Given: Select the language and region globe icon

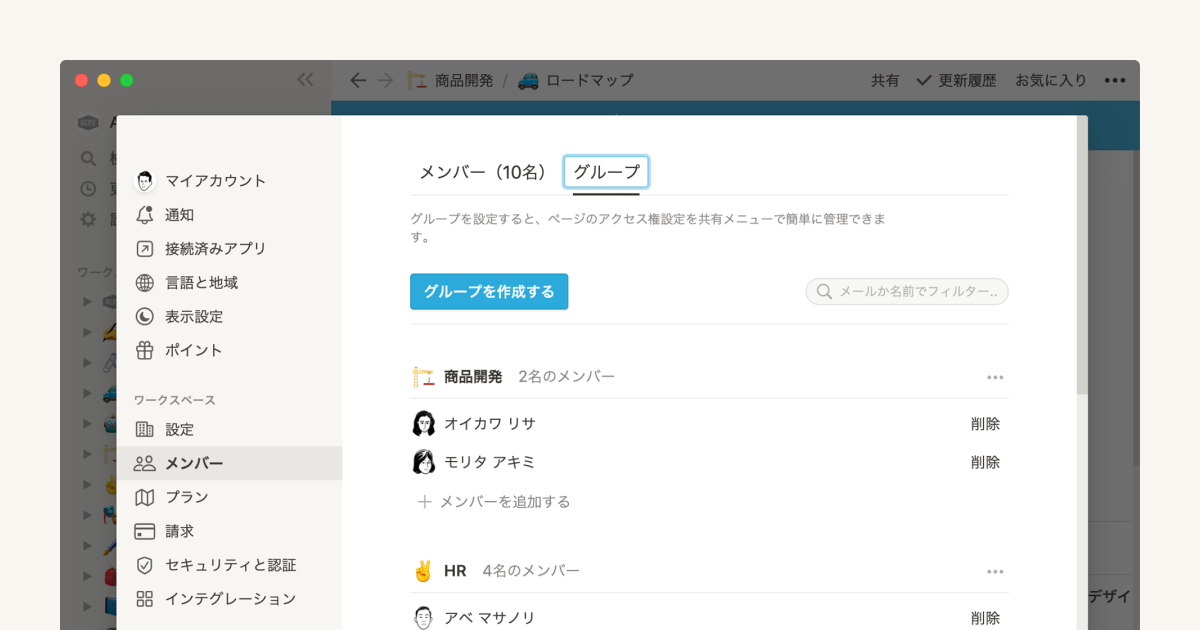Looking at the screenshot, I should tap(145, 283).
